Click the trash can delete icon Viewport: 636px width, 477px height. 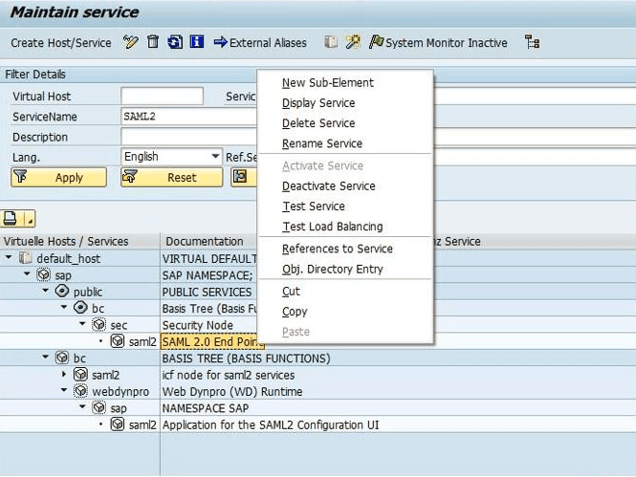coord(153,42)
